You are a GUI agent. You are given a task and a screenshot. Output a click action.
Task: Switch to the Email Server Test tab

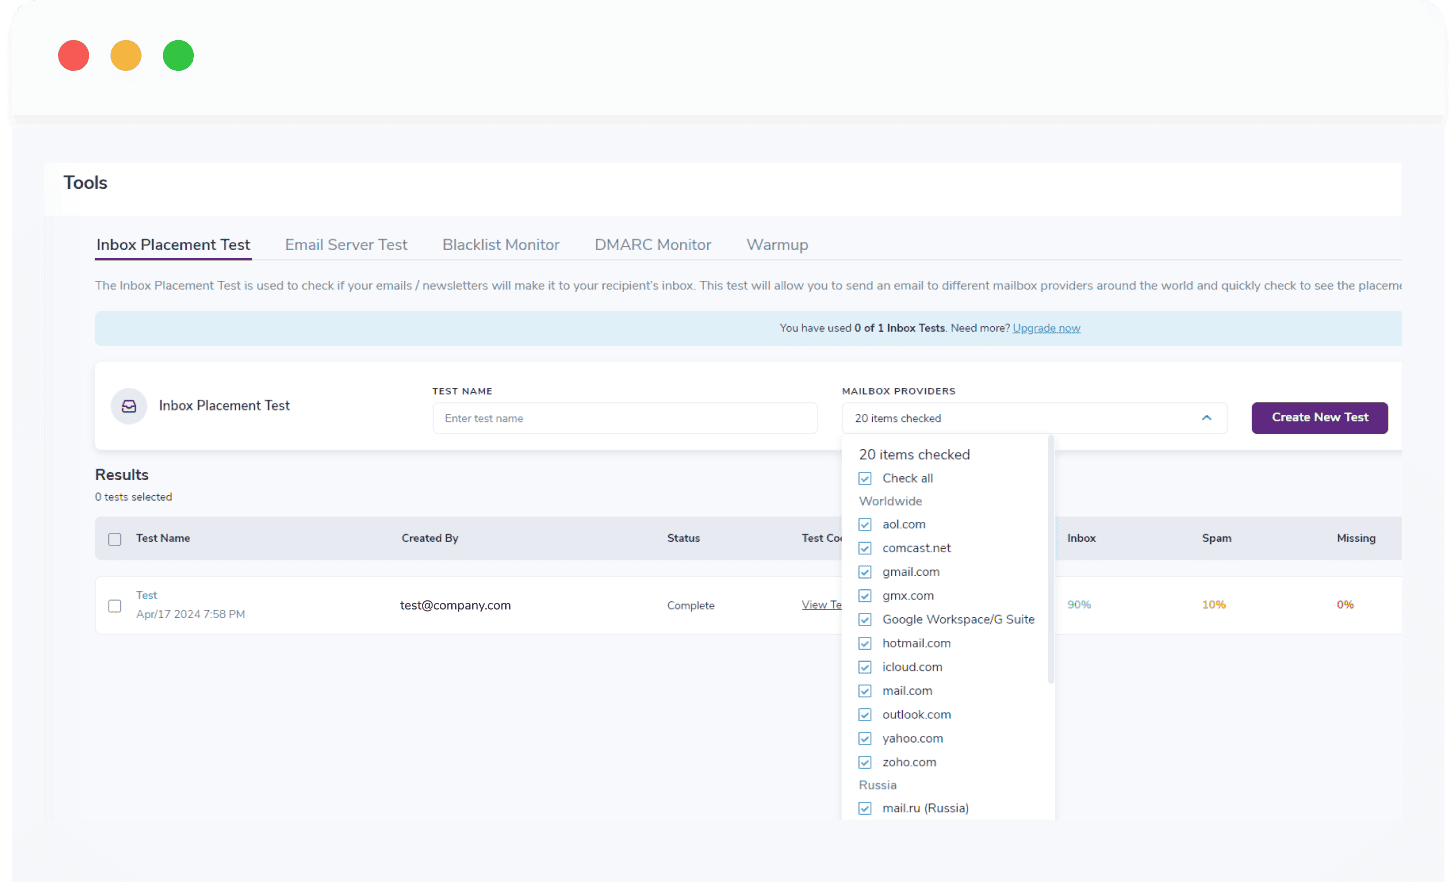(x=346, y=244)
